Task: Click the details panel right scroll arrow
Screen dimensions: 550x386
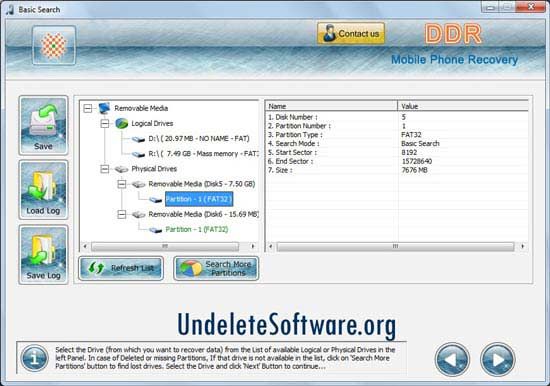Action: [523, 246]
